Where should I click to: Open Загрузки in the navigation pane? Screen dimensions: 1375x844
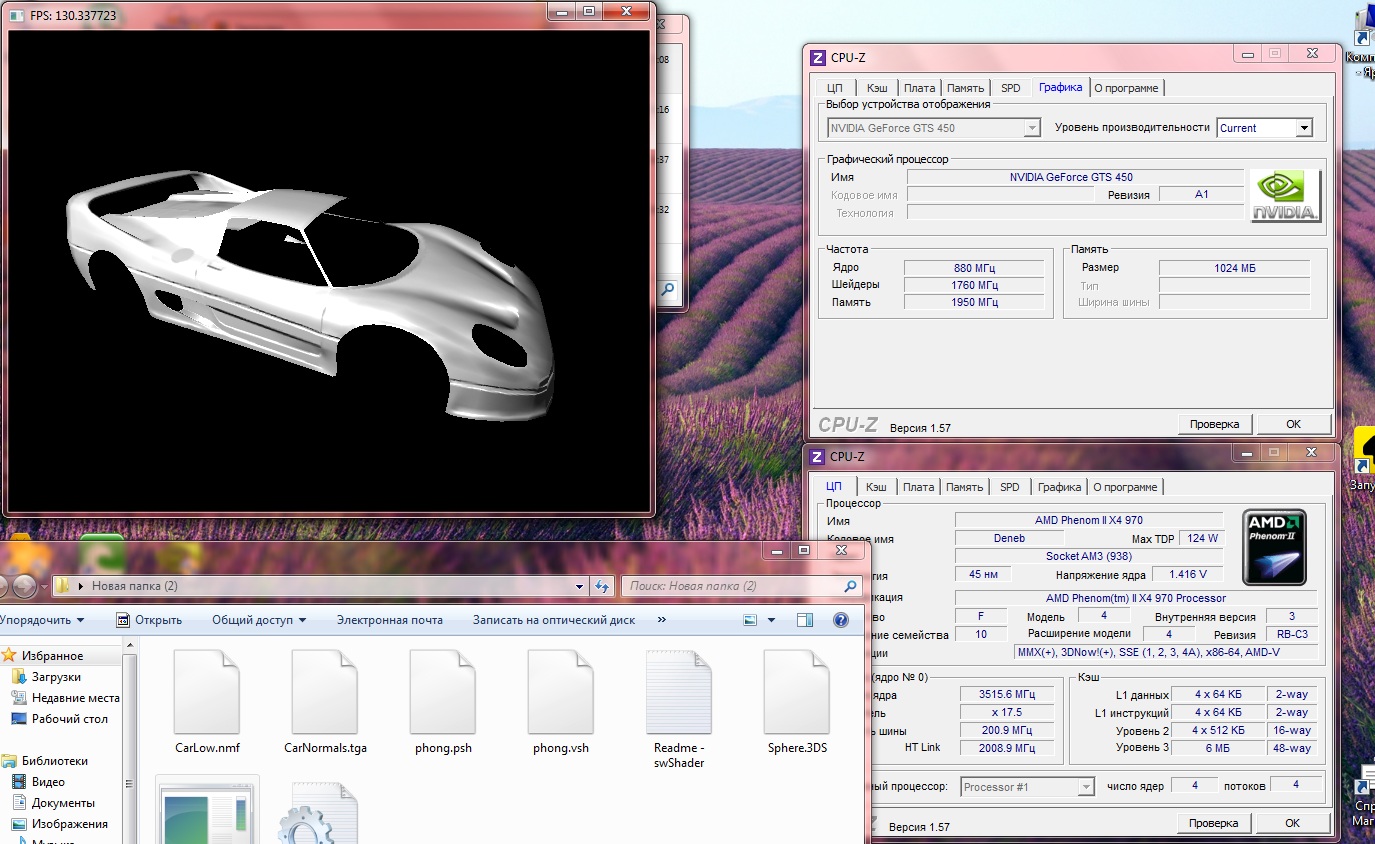pyautogui.click(x=55, y=677)
